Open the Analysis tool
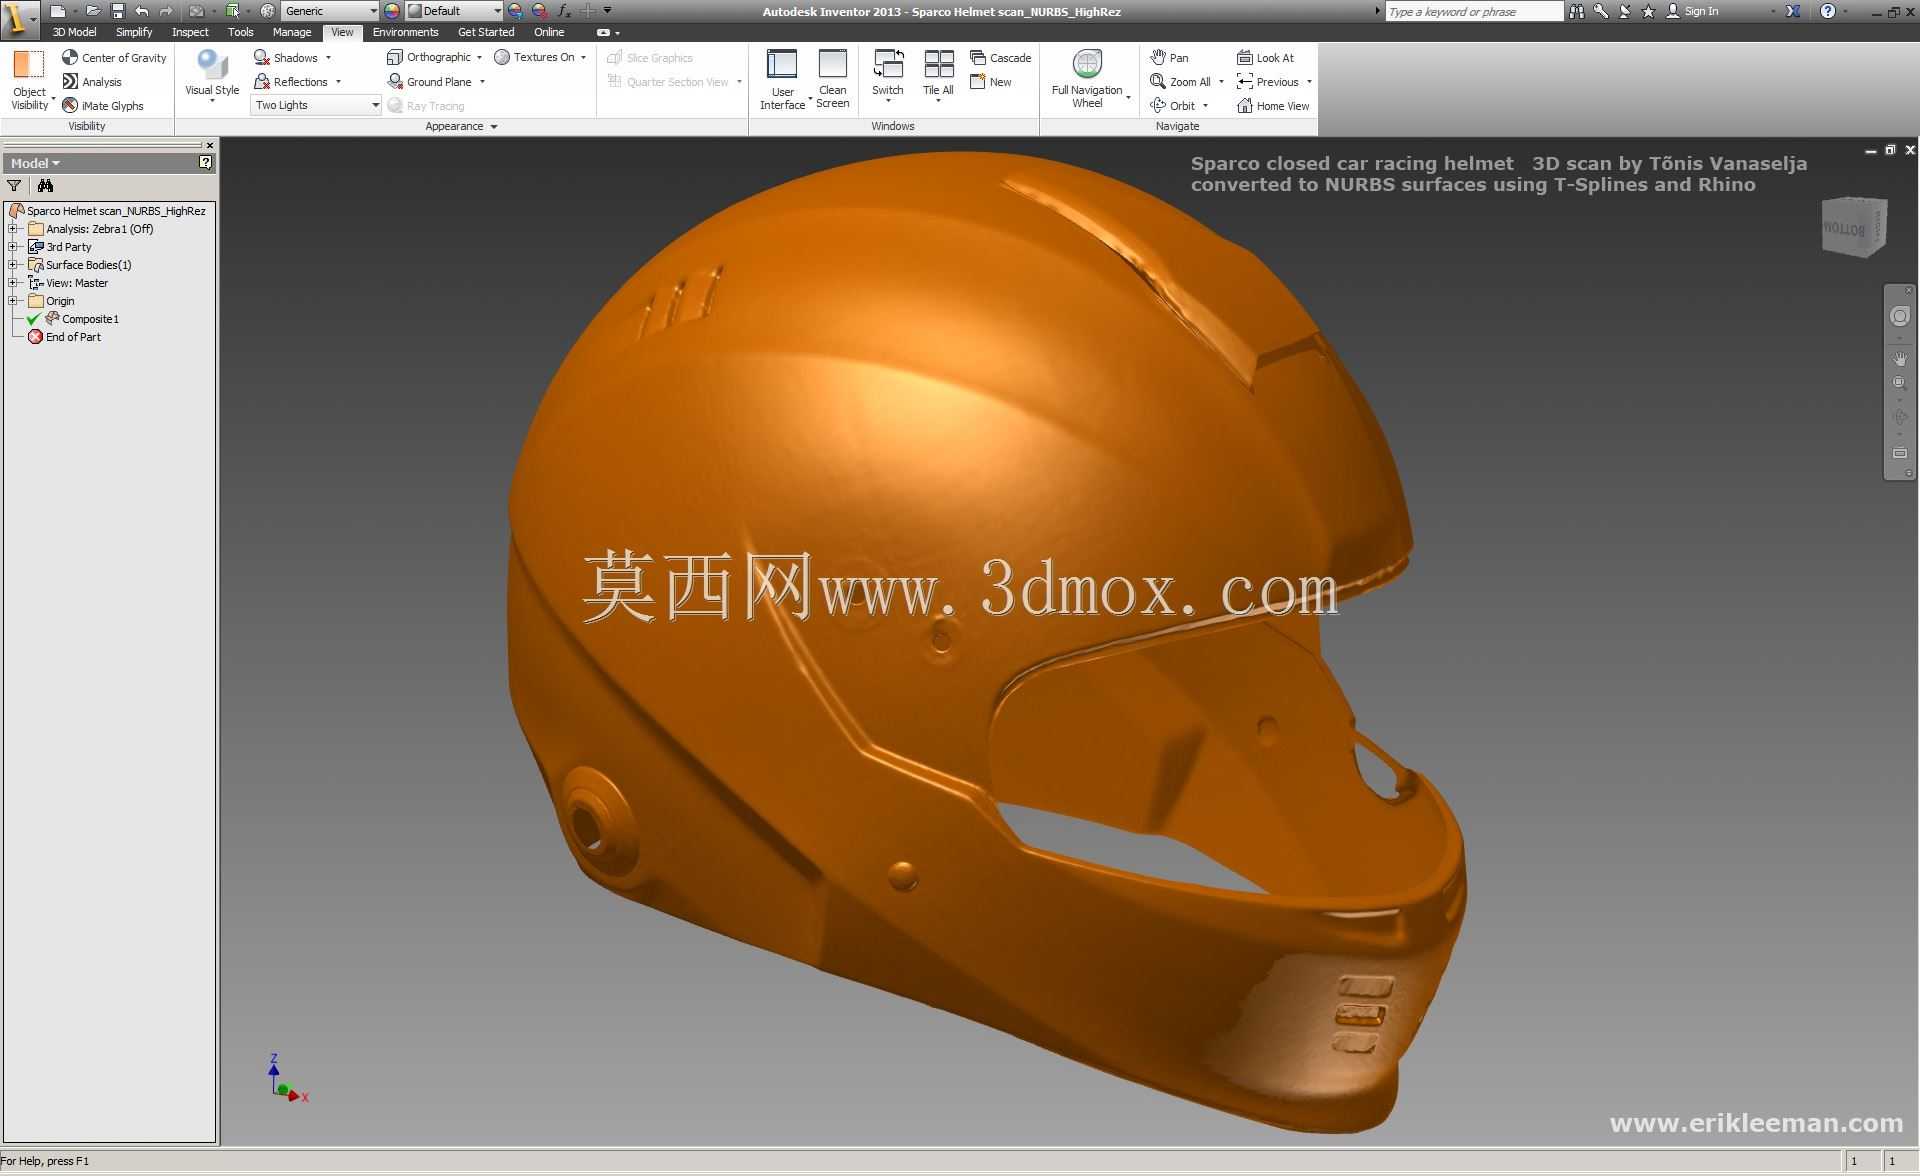 (x=92, y=82)
